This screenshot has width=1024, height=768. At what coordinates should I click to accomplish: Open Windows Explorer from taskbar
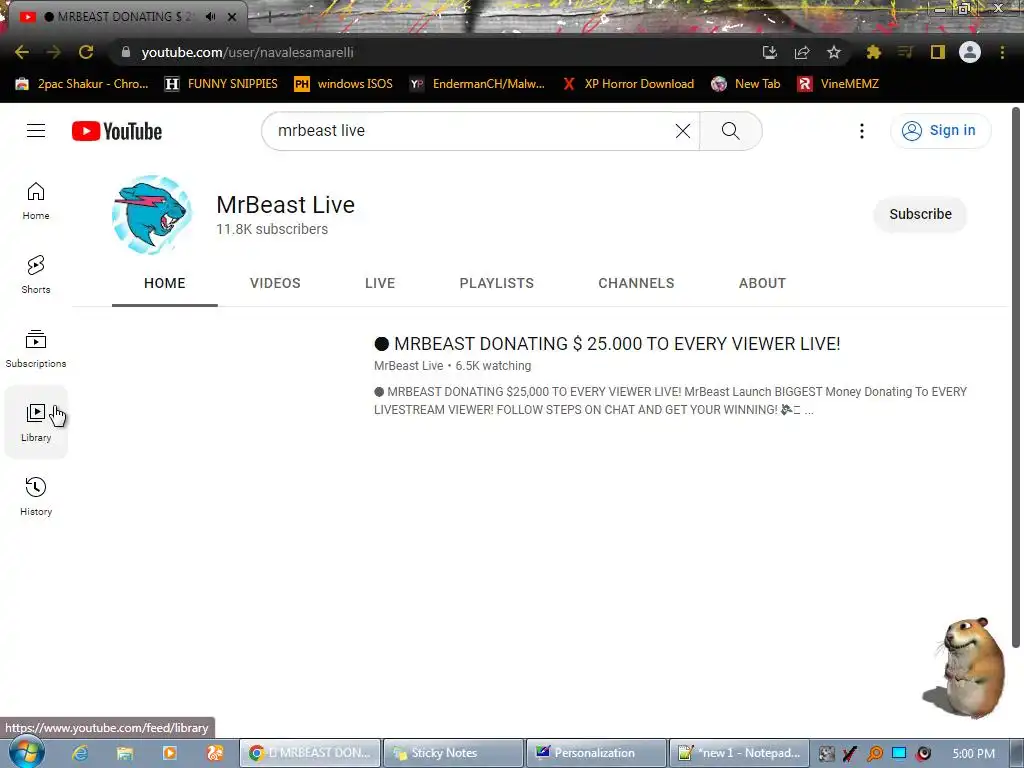tap(125, 753)
